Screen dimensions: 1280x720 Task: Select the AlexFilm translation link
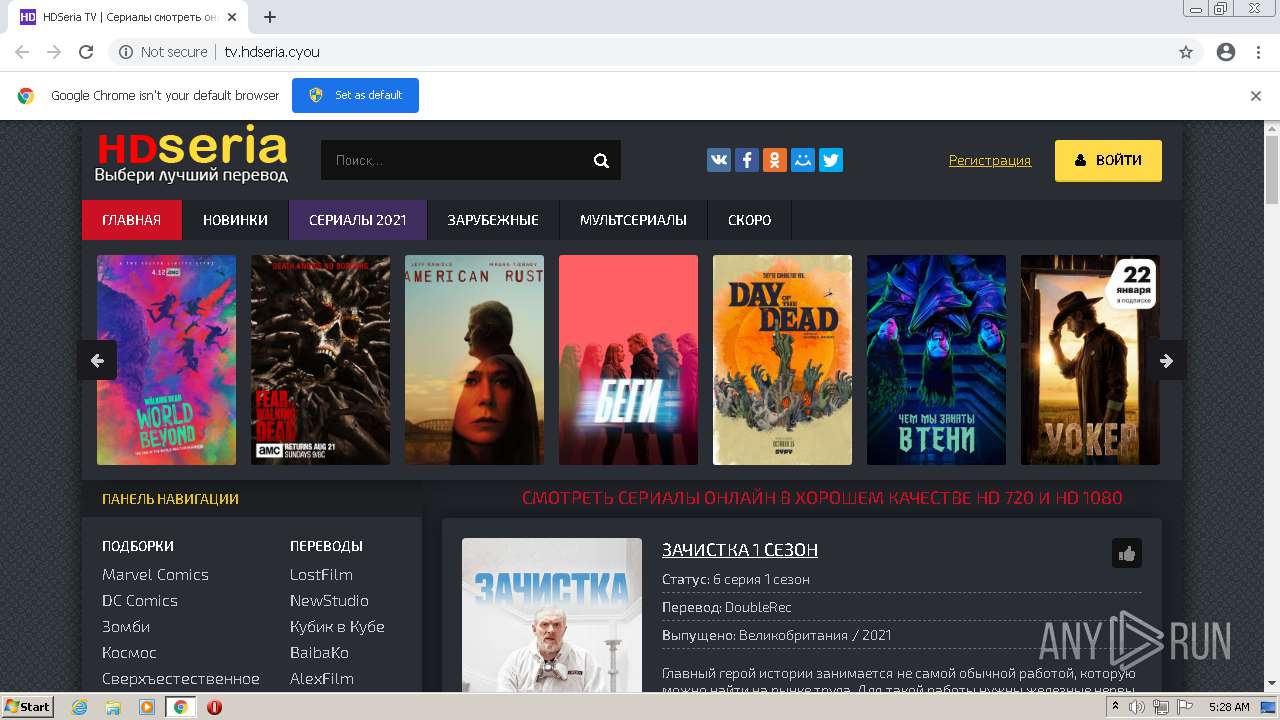[322, 678]
